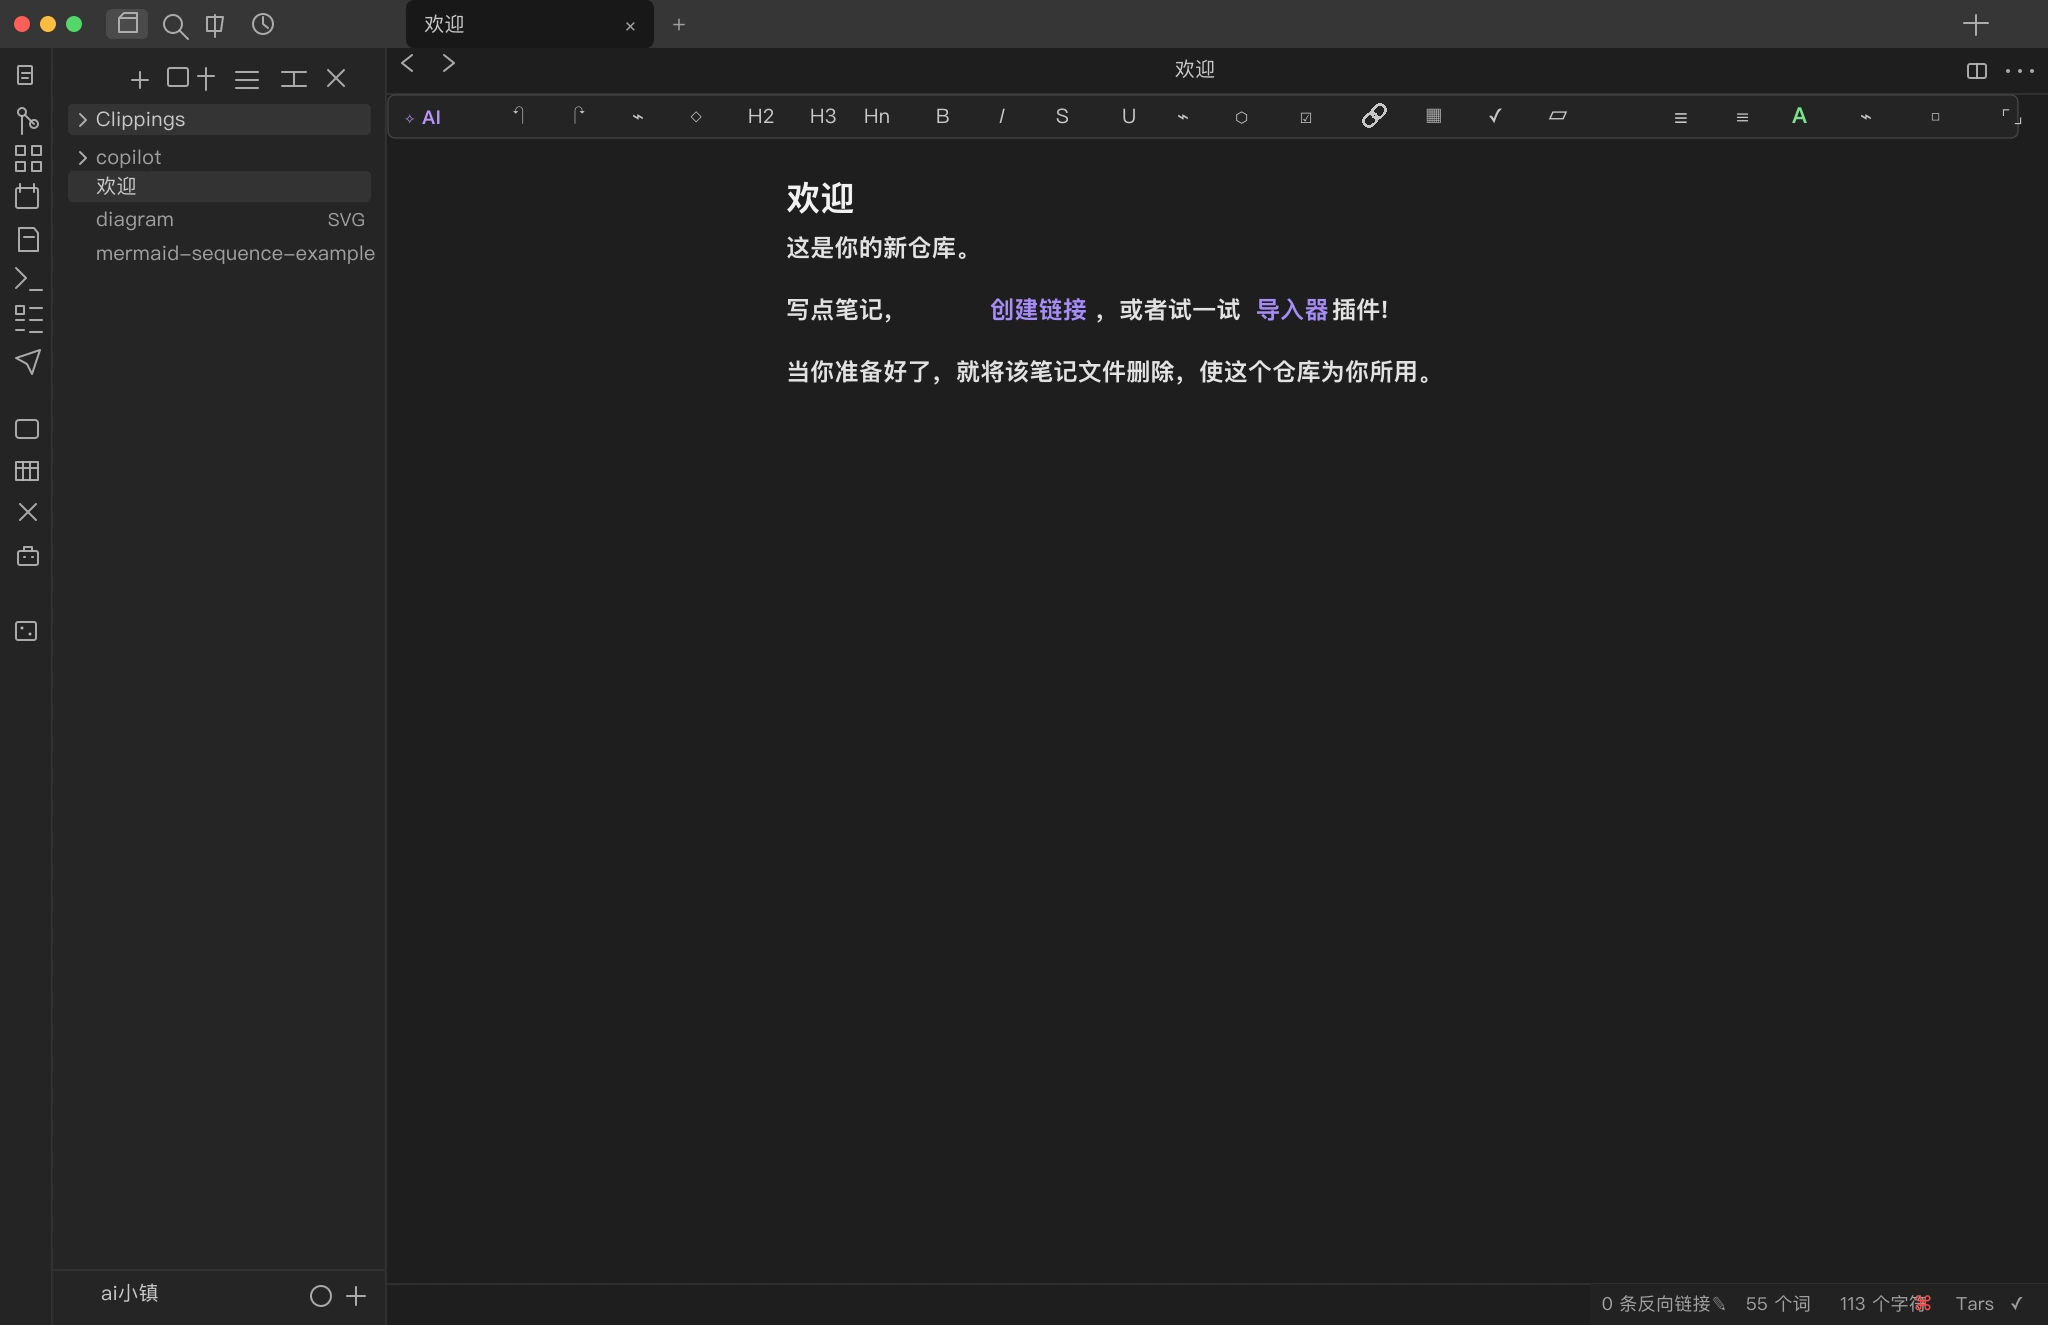Open the command palette terminal icon
The image size is (2048, 1325).
(x=28, y=279)
